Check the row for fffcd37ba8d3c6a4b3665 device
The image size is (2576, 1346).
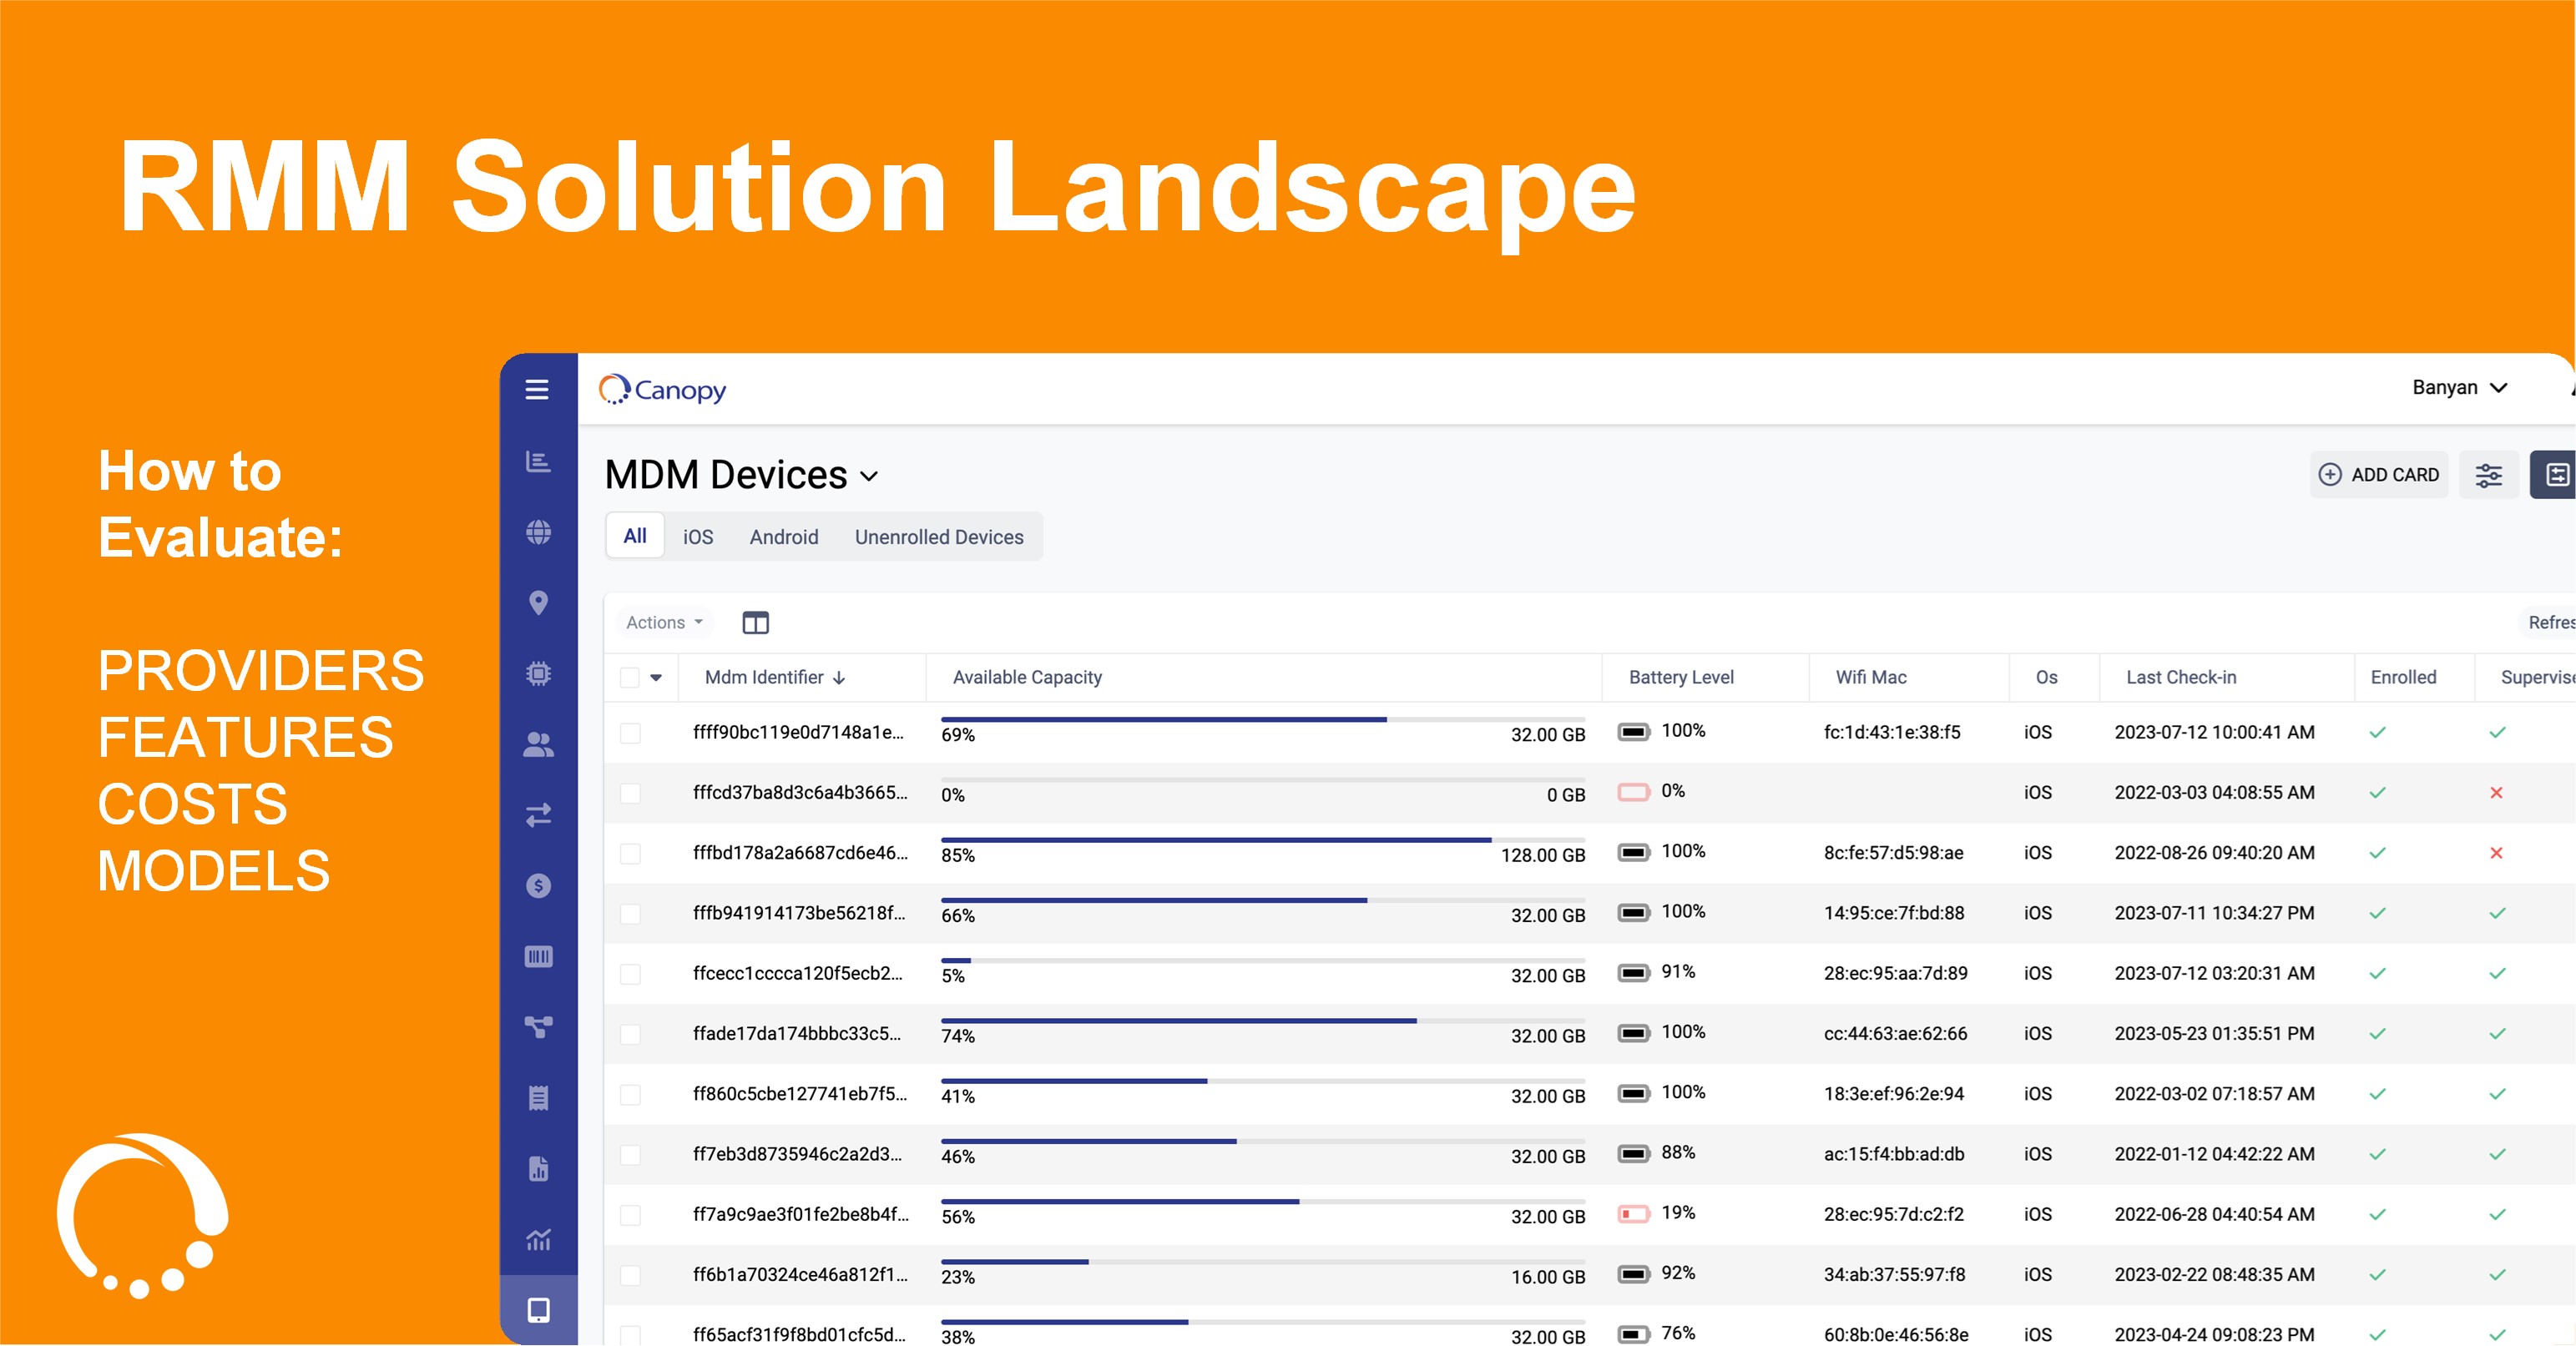pyautogui.click(x=630, y=793)
